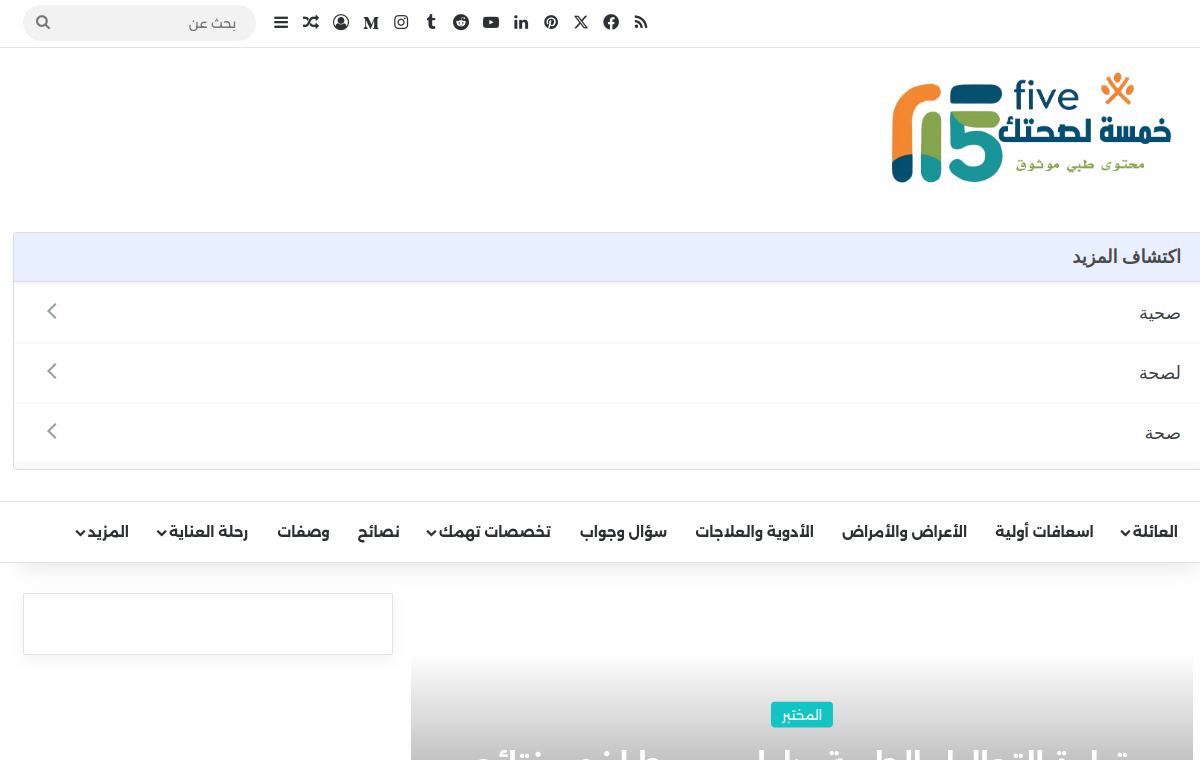Click the صحية link text
Viewport: 1200px width, 760px height.
coord(1160,313)
